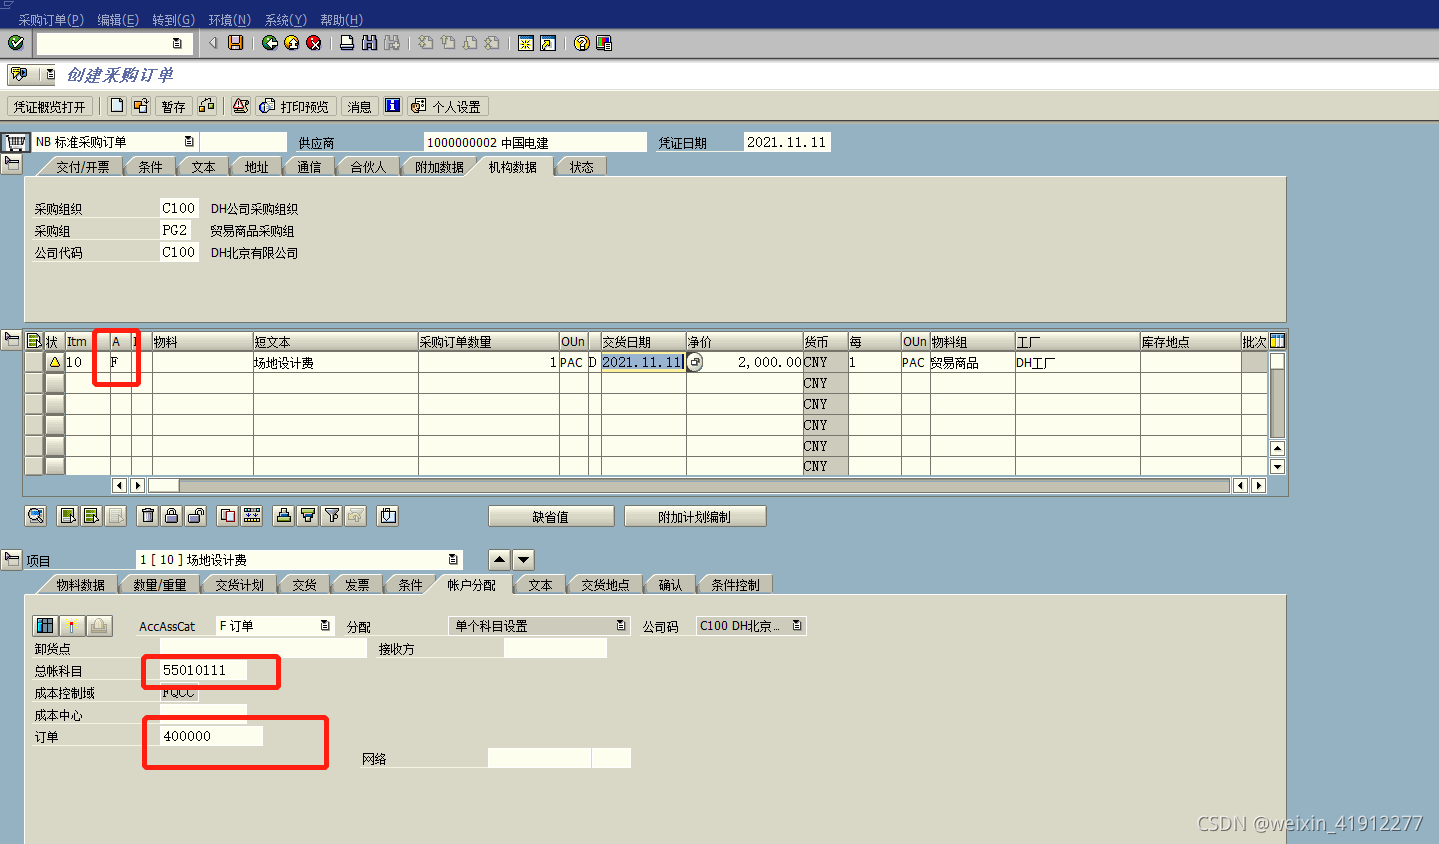Screen dimensions: 1439x844
Task: Click the 凭证概览打开 button
Action: (50, 107)
